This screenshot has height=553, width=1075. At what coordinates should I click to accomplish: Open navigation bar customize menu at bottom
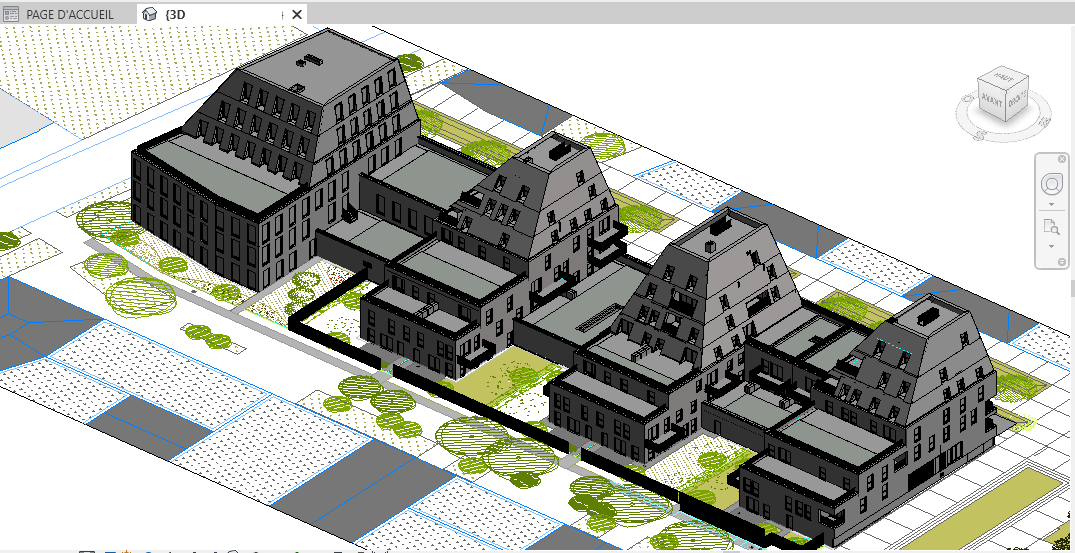[1061, 262]
